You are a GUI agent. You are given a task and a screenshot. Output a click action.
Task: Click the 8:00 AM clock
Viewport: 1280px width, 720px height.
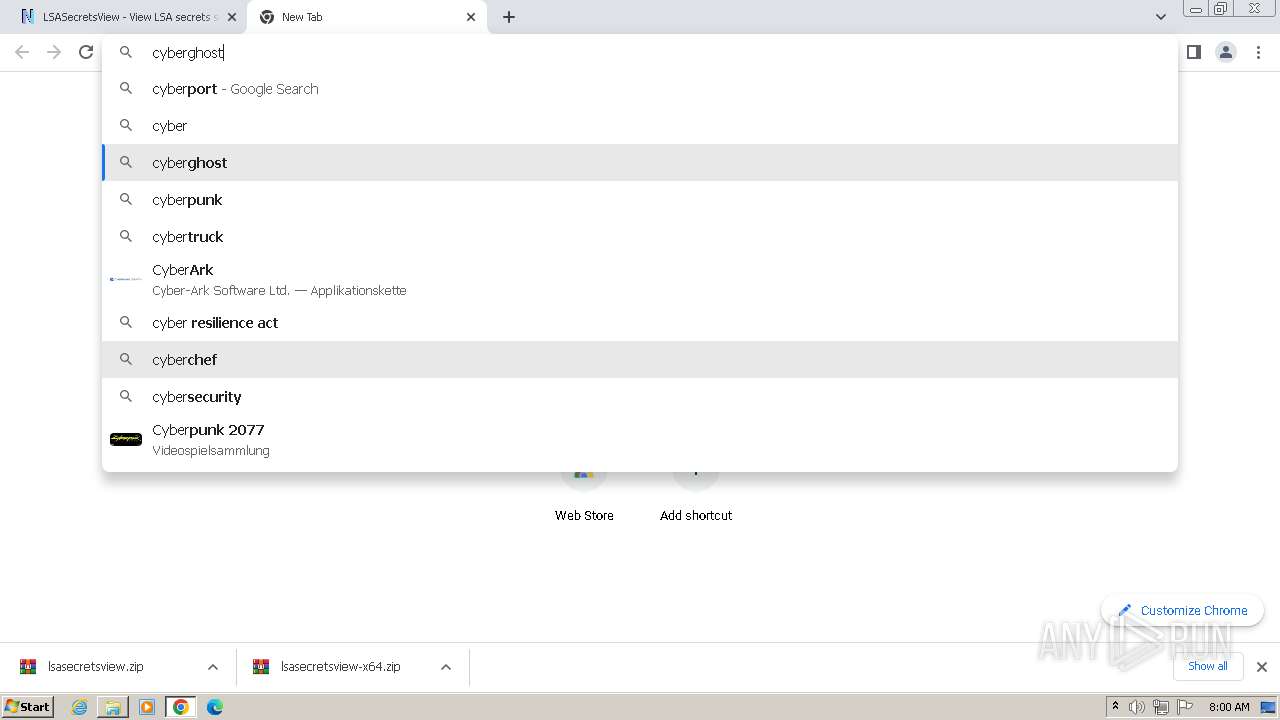click(1229, 707)
